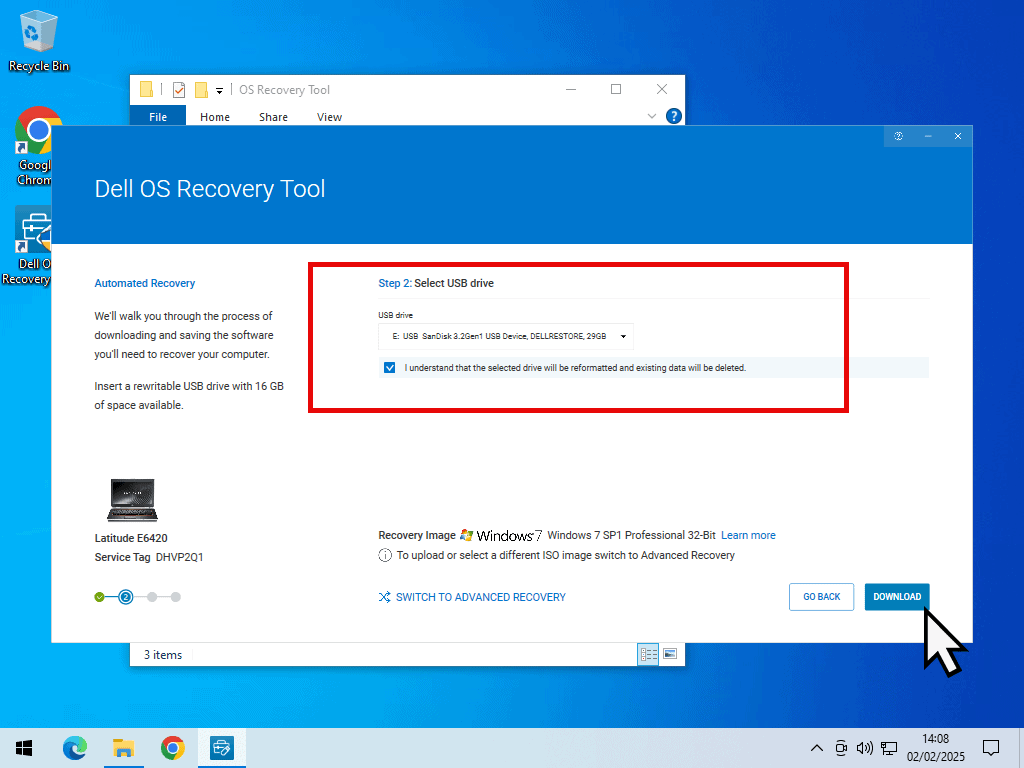Uncheck the drive will be reformatted checkbox
This screenshot has height=768, width=1024.
click(x=390, y=367)
